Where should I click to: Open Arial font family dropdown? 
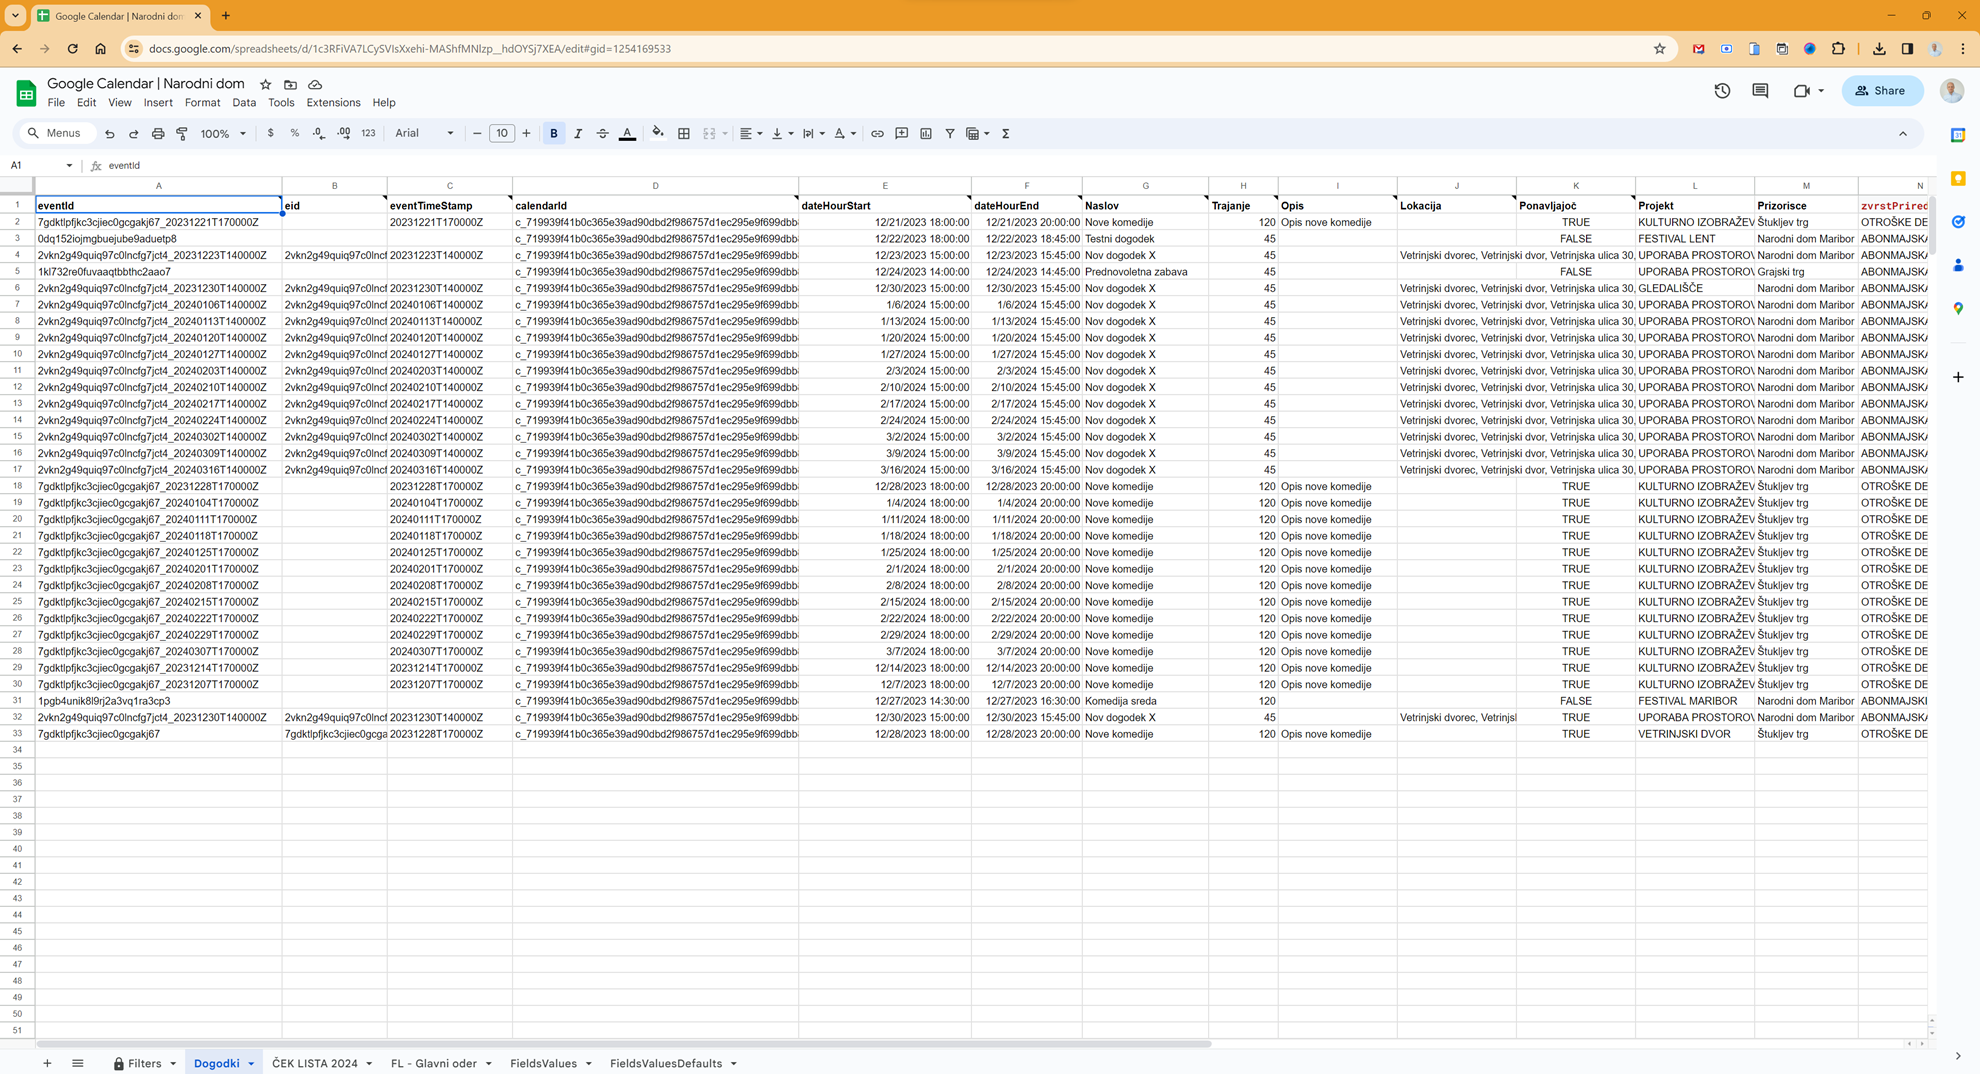424,134
